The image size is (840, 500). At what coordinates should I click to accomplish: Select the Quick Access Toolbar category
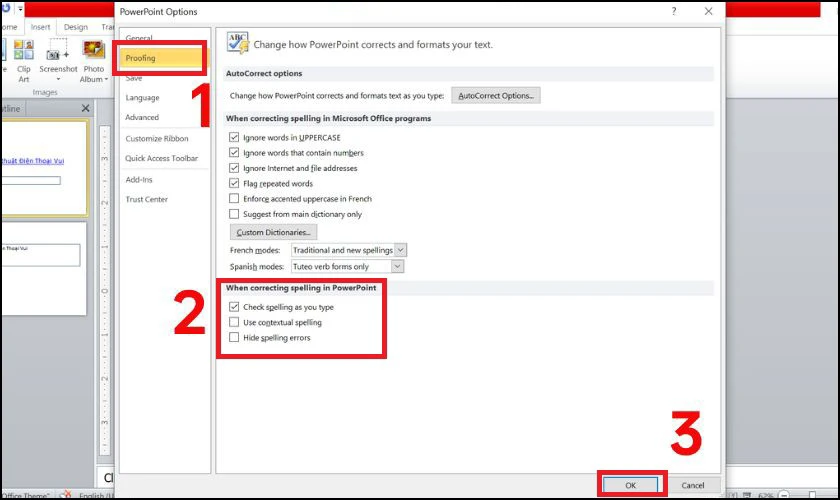click(x=164, y=158)
